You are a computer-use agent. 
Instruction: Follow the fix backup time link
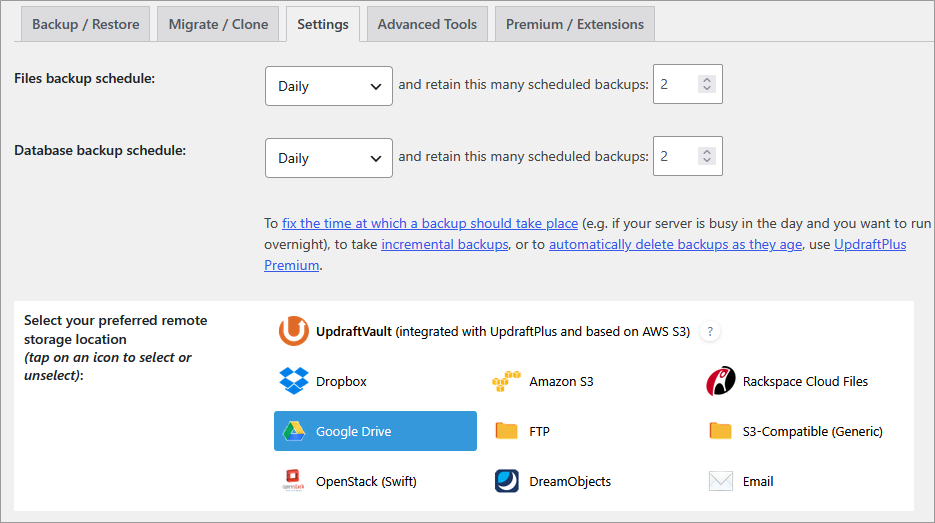[x=430, y=223]
